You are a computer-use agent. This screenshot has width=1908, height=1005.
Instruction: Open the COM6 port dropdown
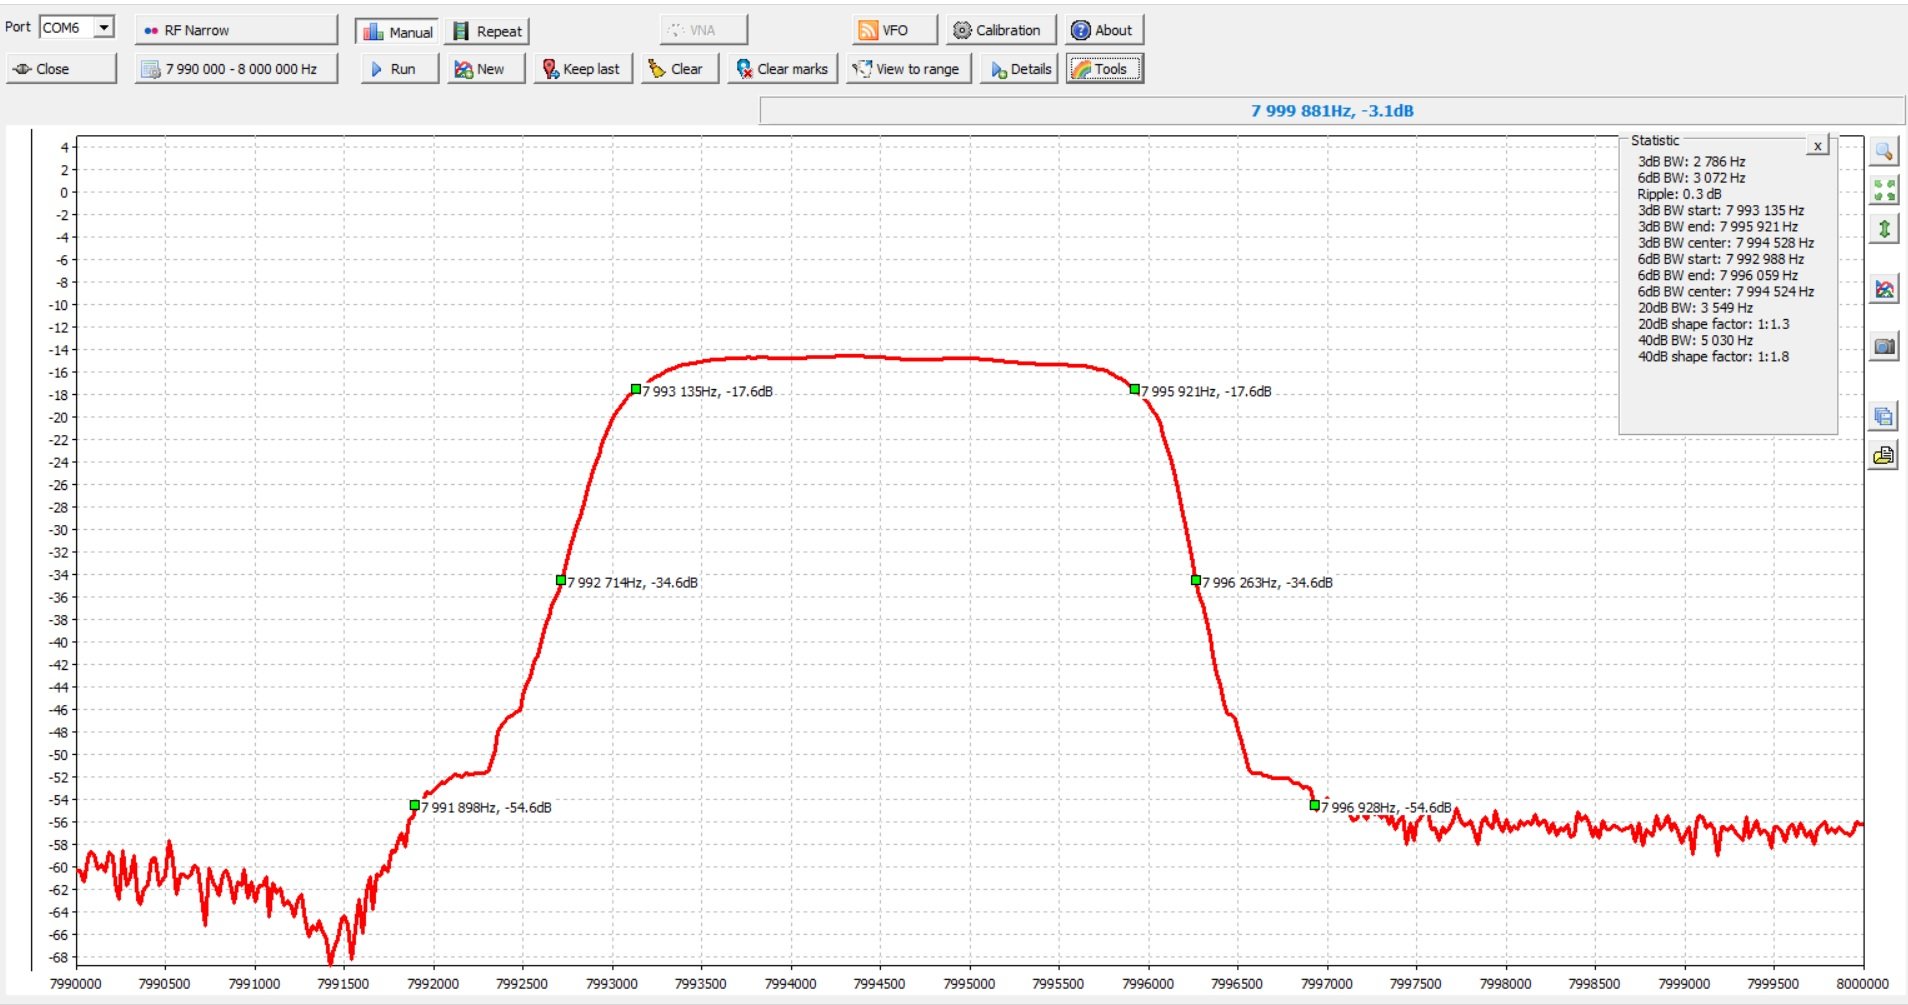(x=104, y=28)
